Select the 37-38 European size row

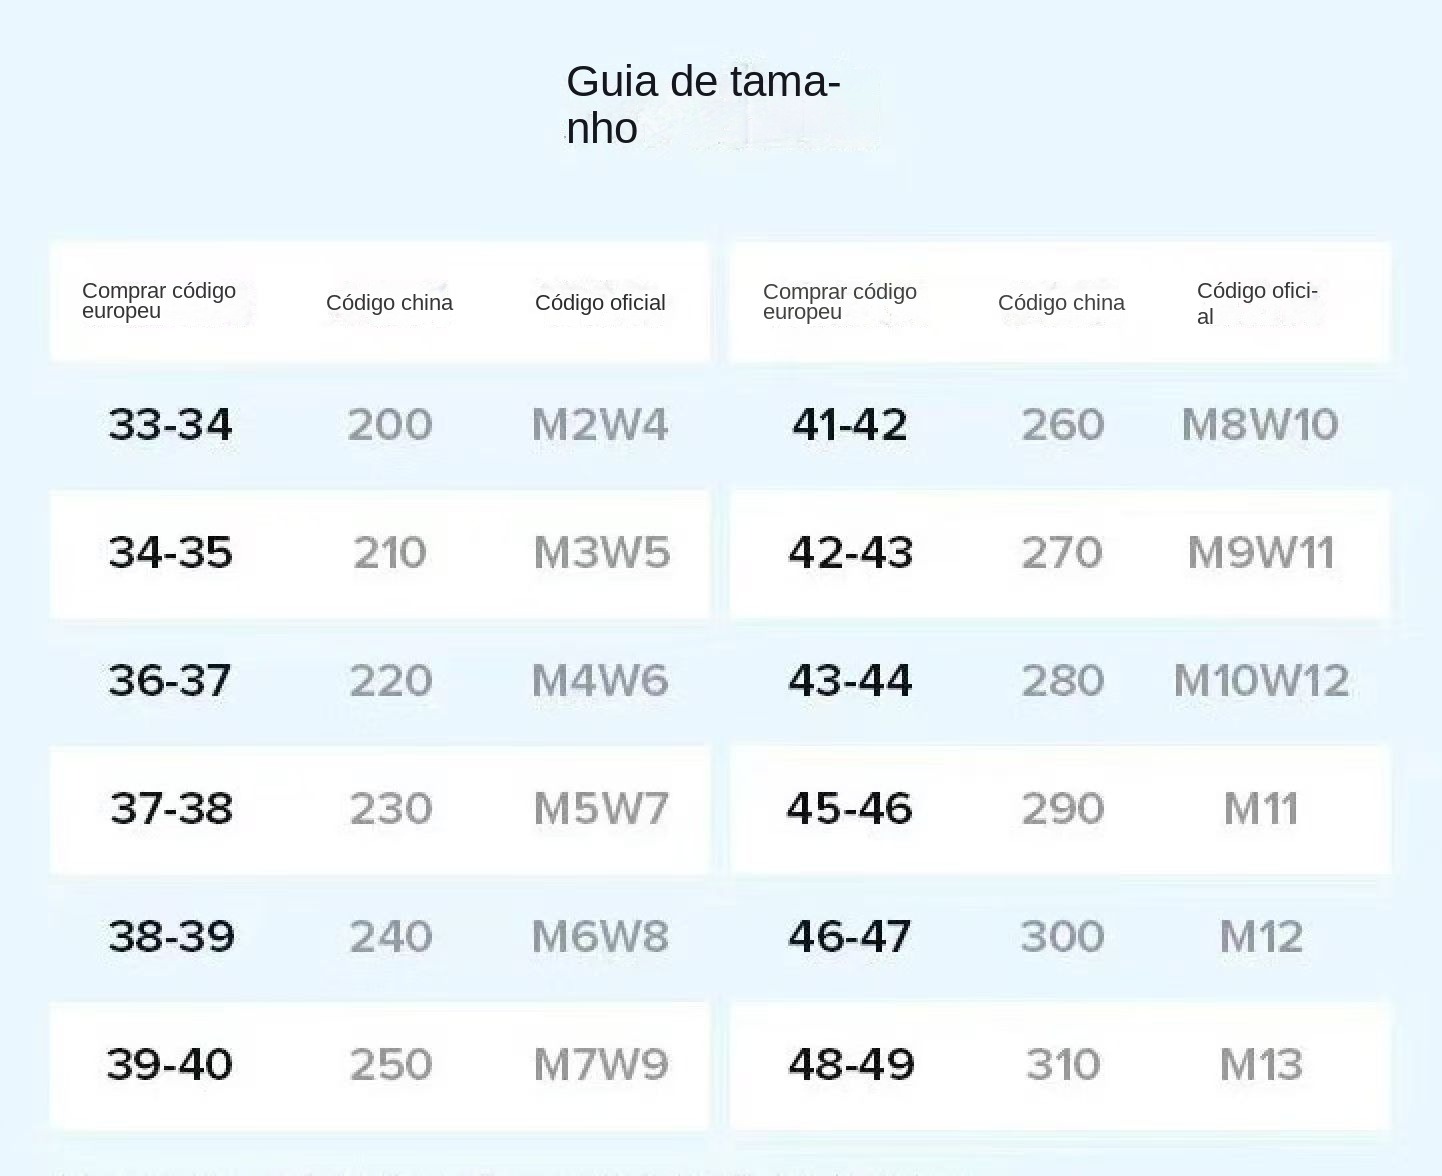coord(171,809)
